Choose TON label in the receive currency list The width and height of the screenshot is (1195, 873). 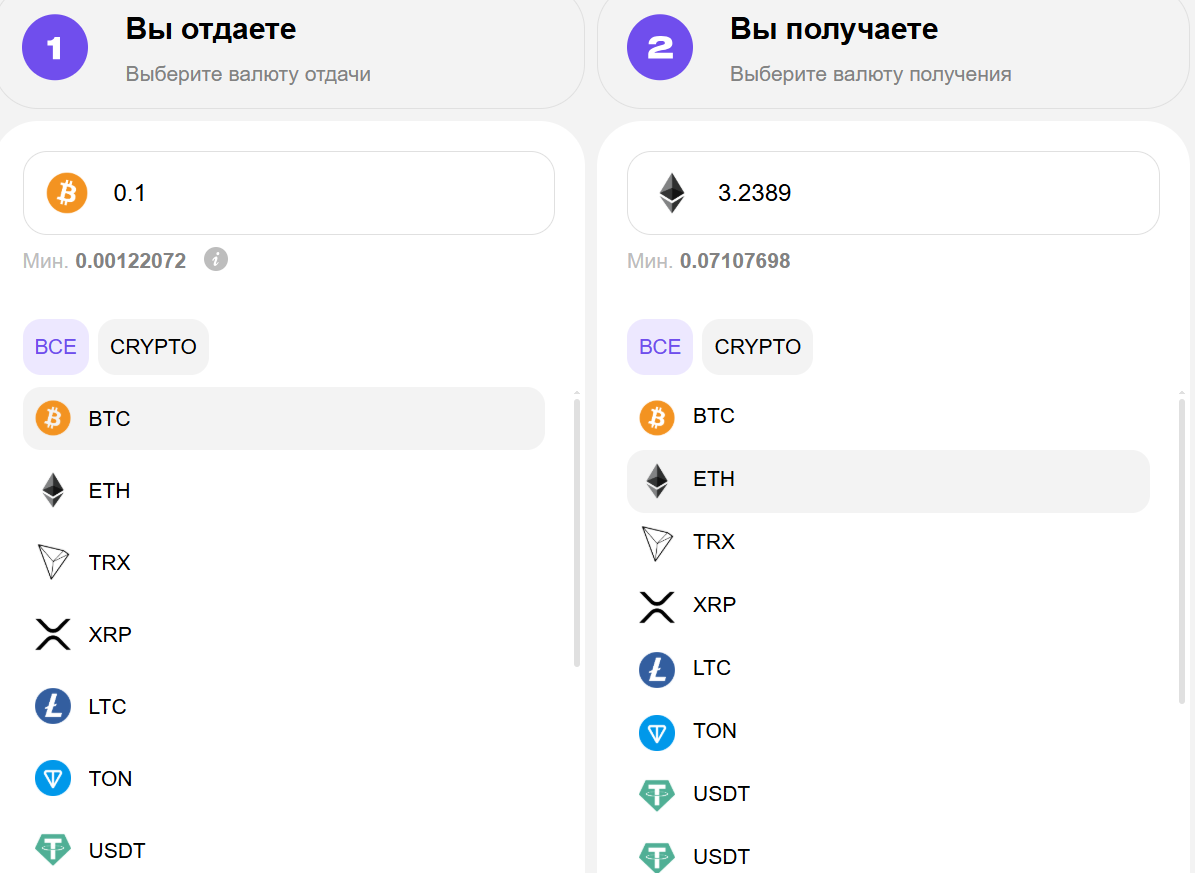tap(714, 730)
